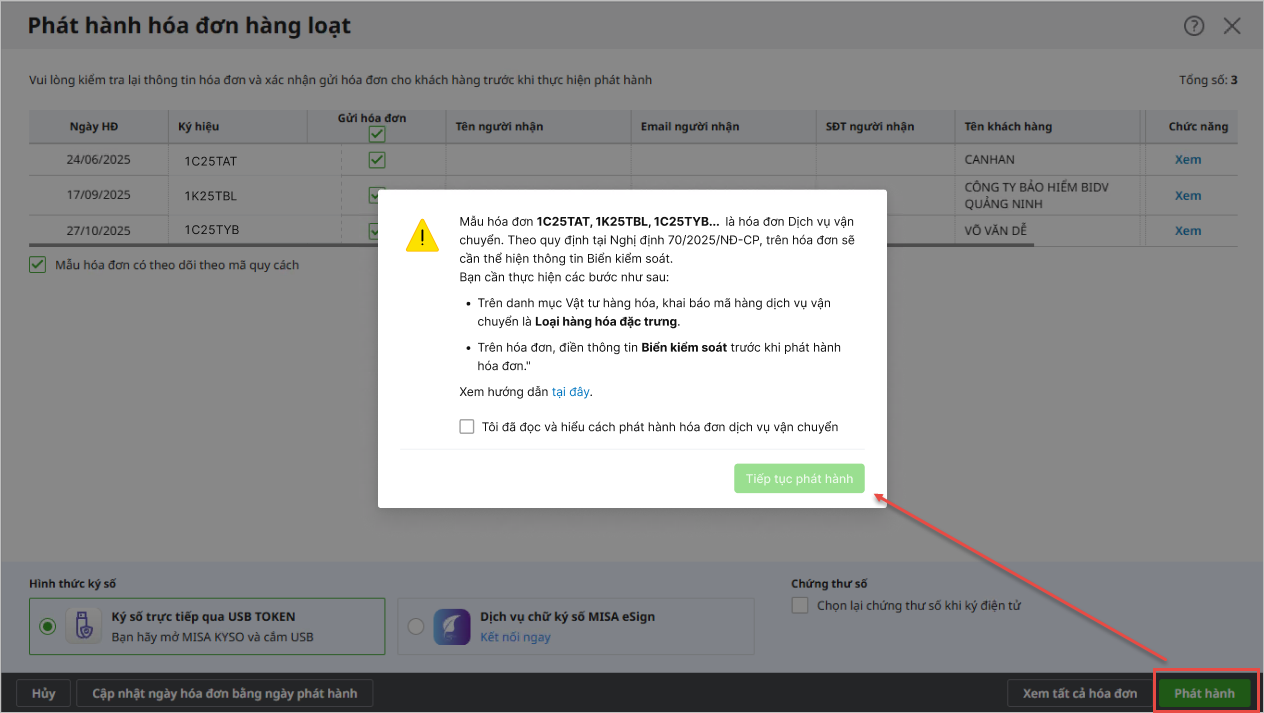
Task: Tick the 'Tôi đã đọc và hiểu' checkbox
Action: 467,427
